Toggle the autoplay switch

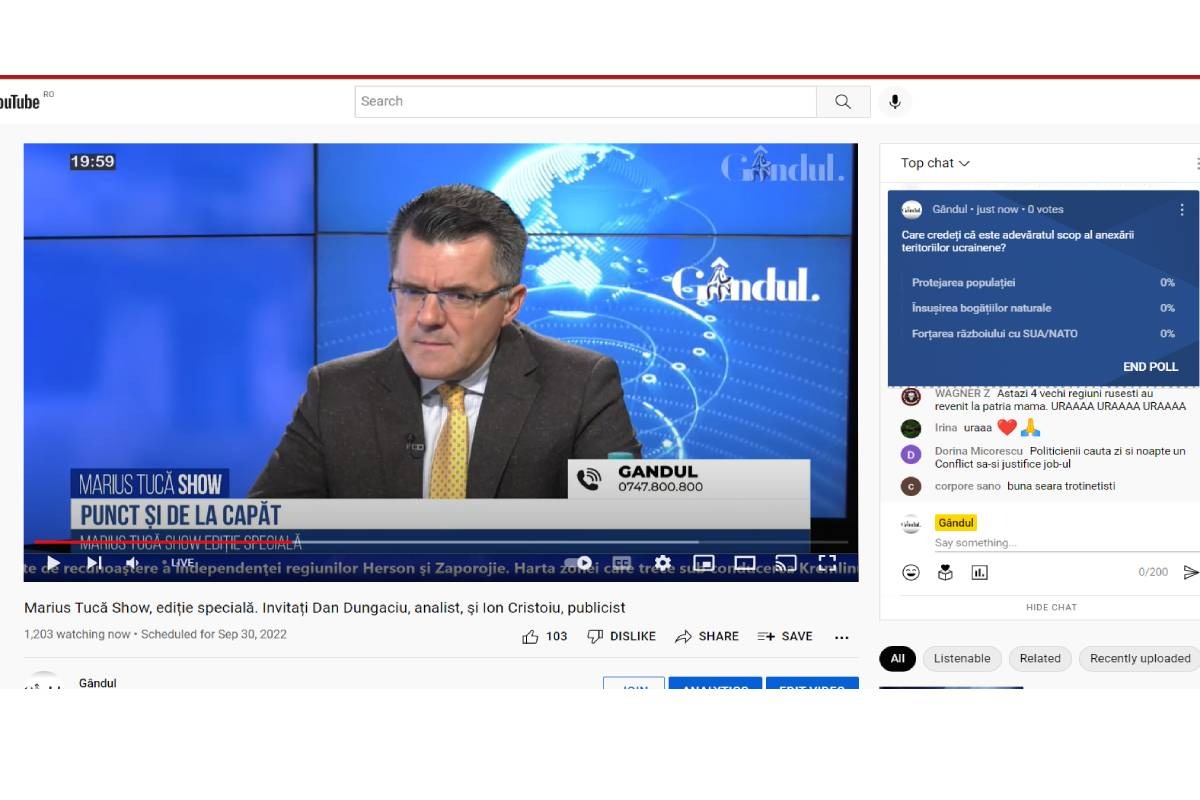(578, 563)
